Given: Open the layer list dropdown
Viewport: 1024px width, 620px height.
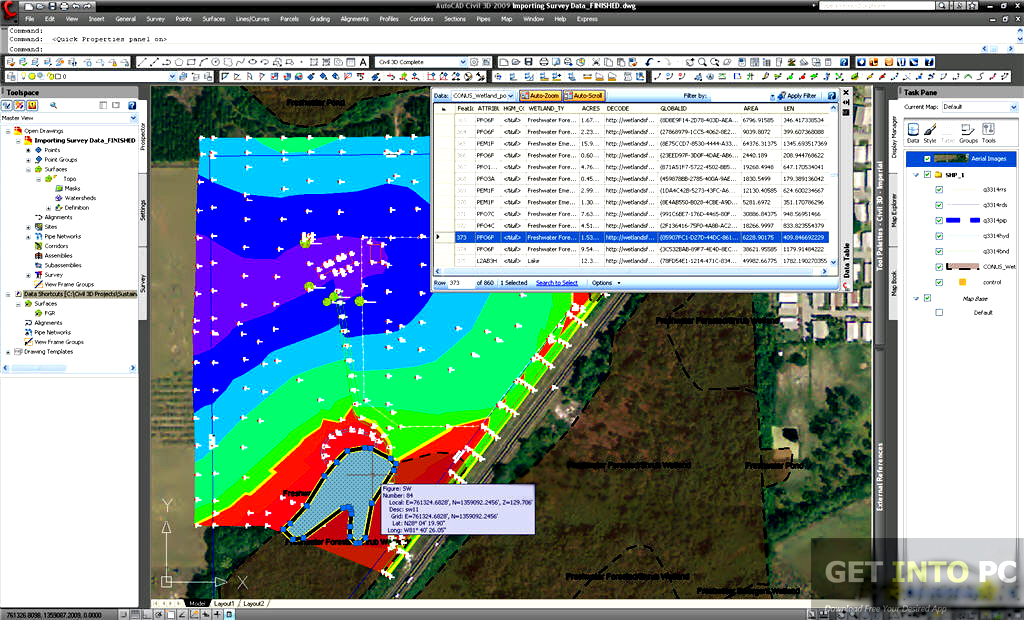Looking at the screenshot, I should point(173,76).
